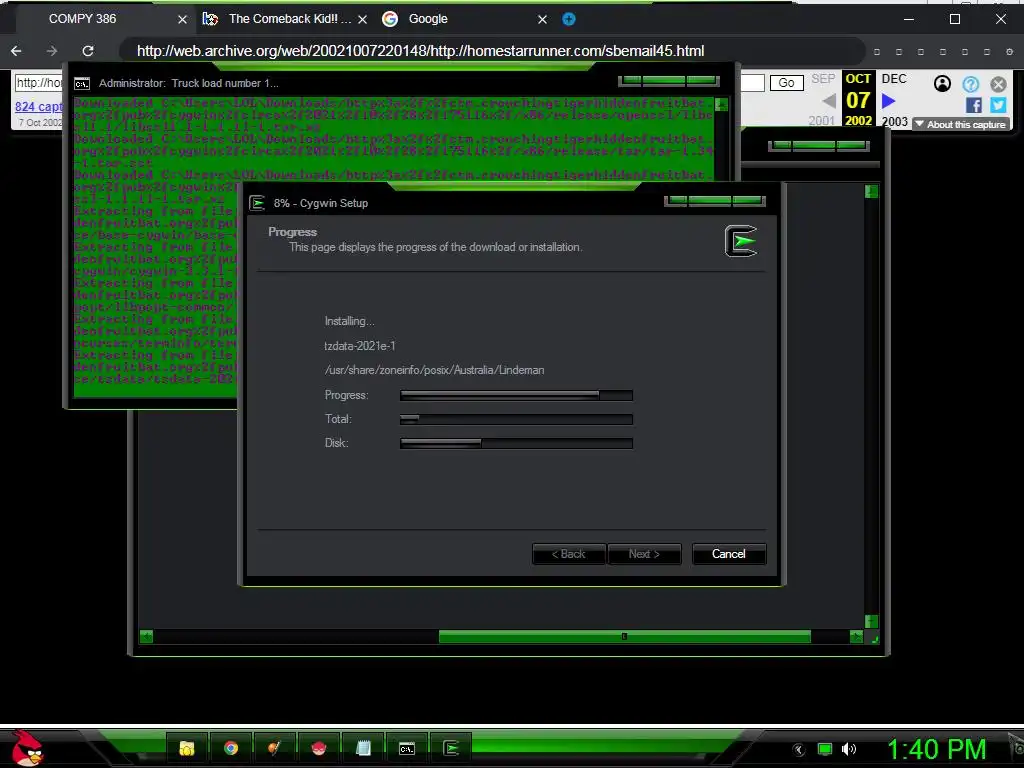
Task: Click the Wayback Go button
Action: [x=786, y=83]
